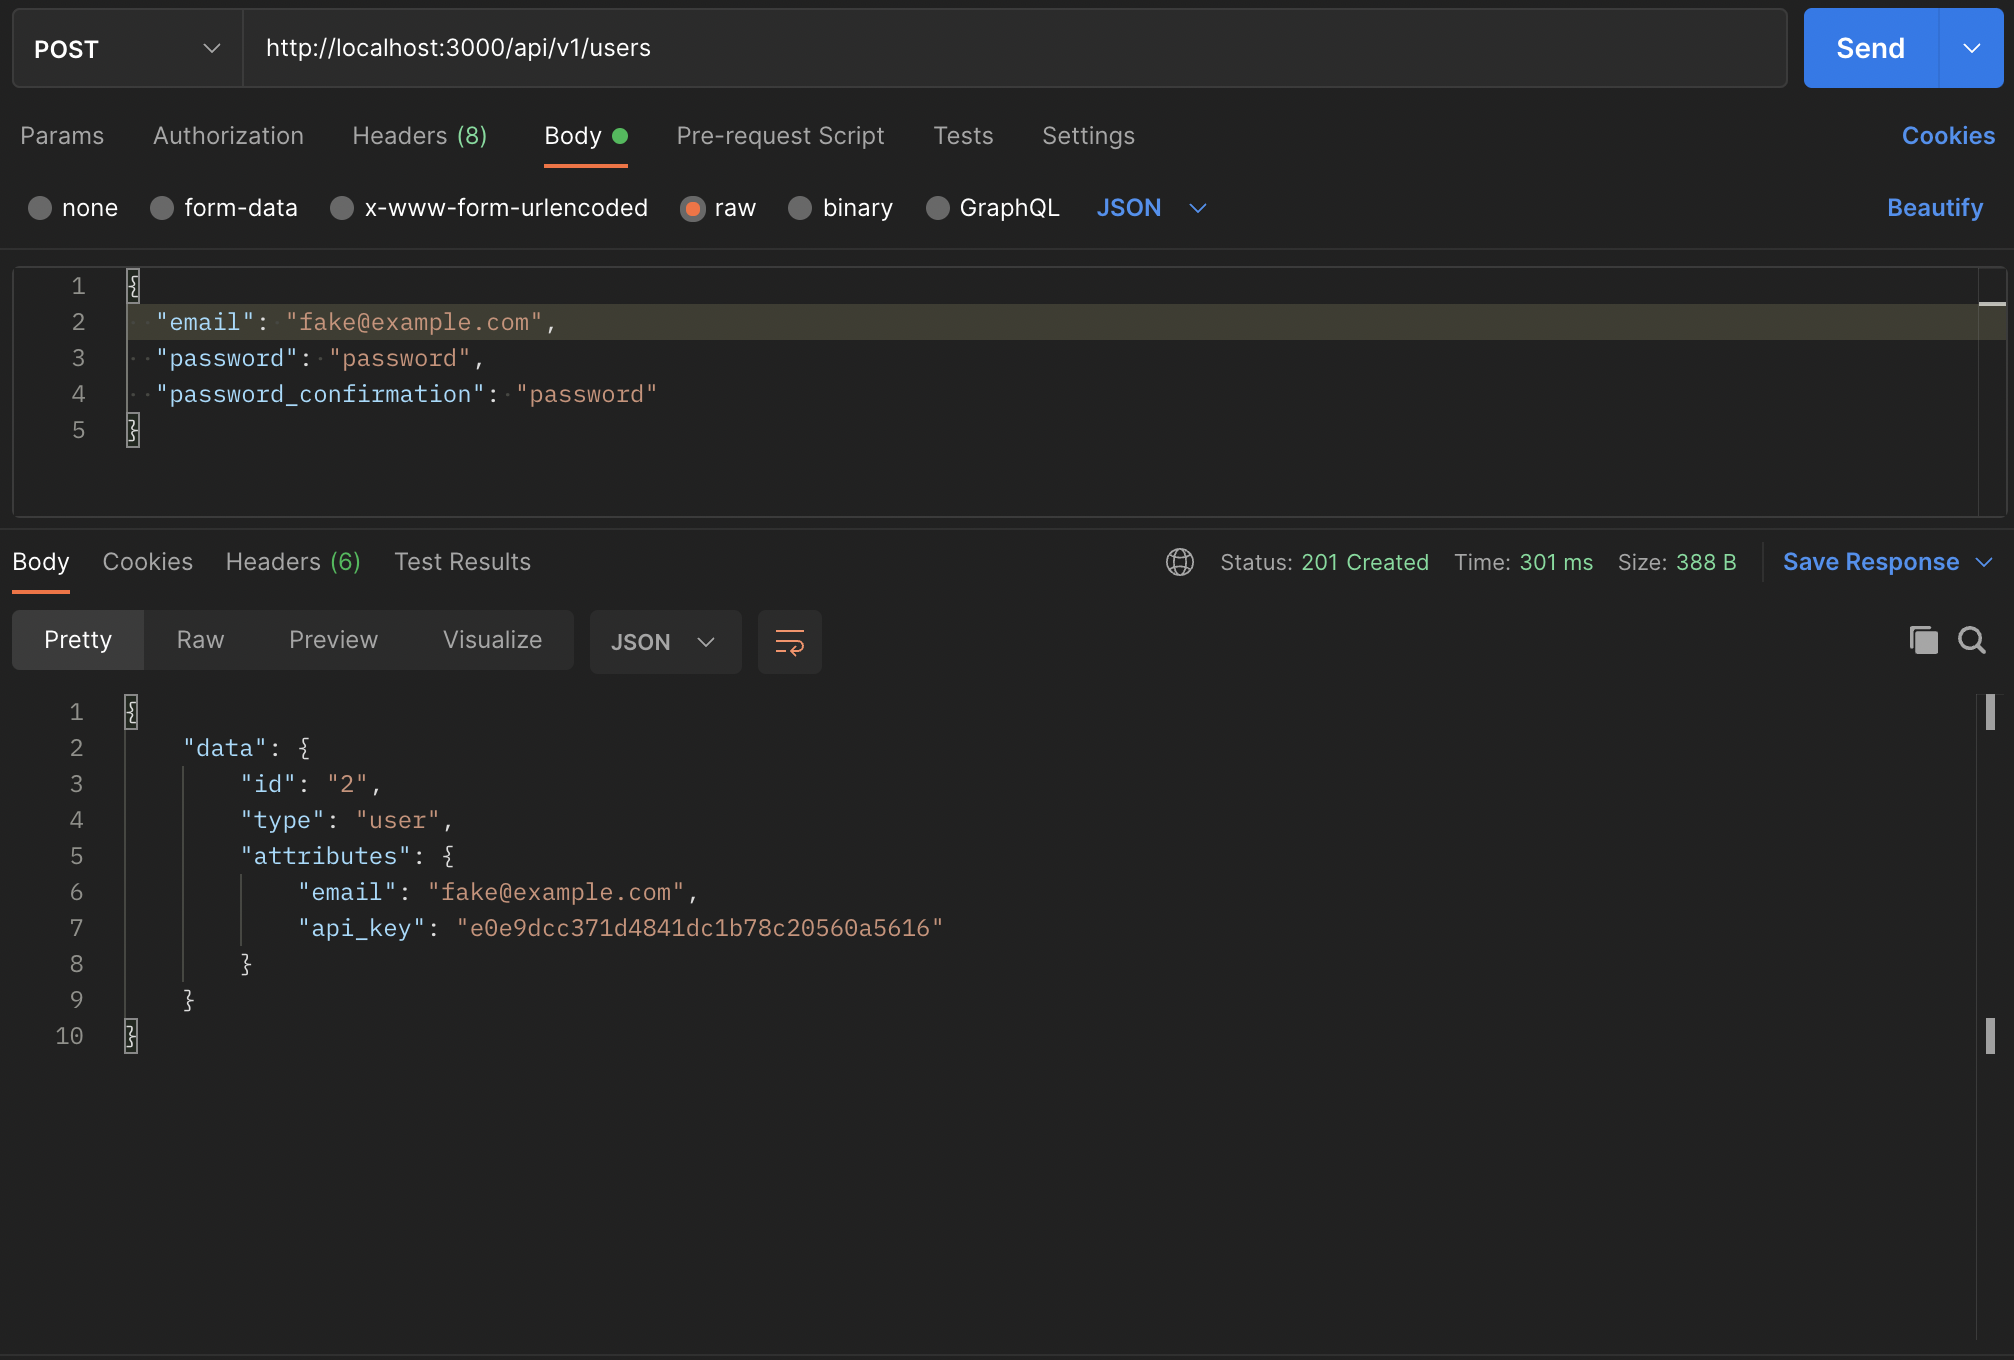
Task: Click the network globe icon beside Status
Action: click(x=1180, y=562)
